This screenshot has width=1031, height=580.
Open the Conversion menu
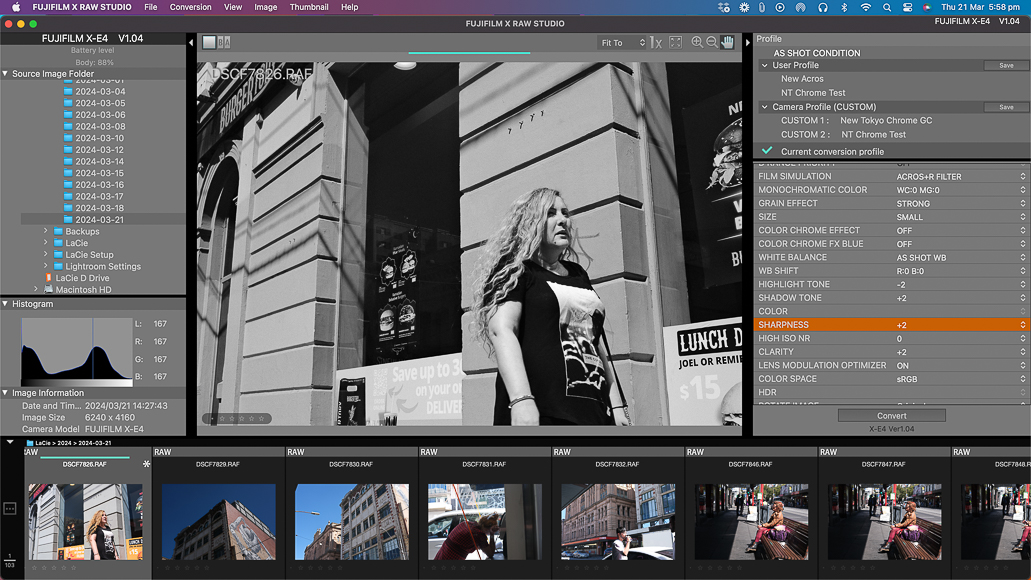pos(191,7)
